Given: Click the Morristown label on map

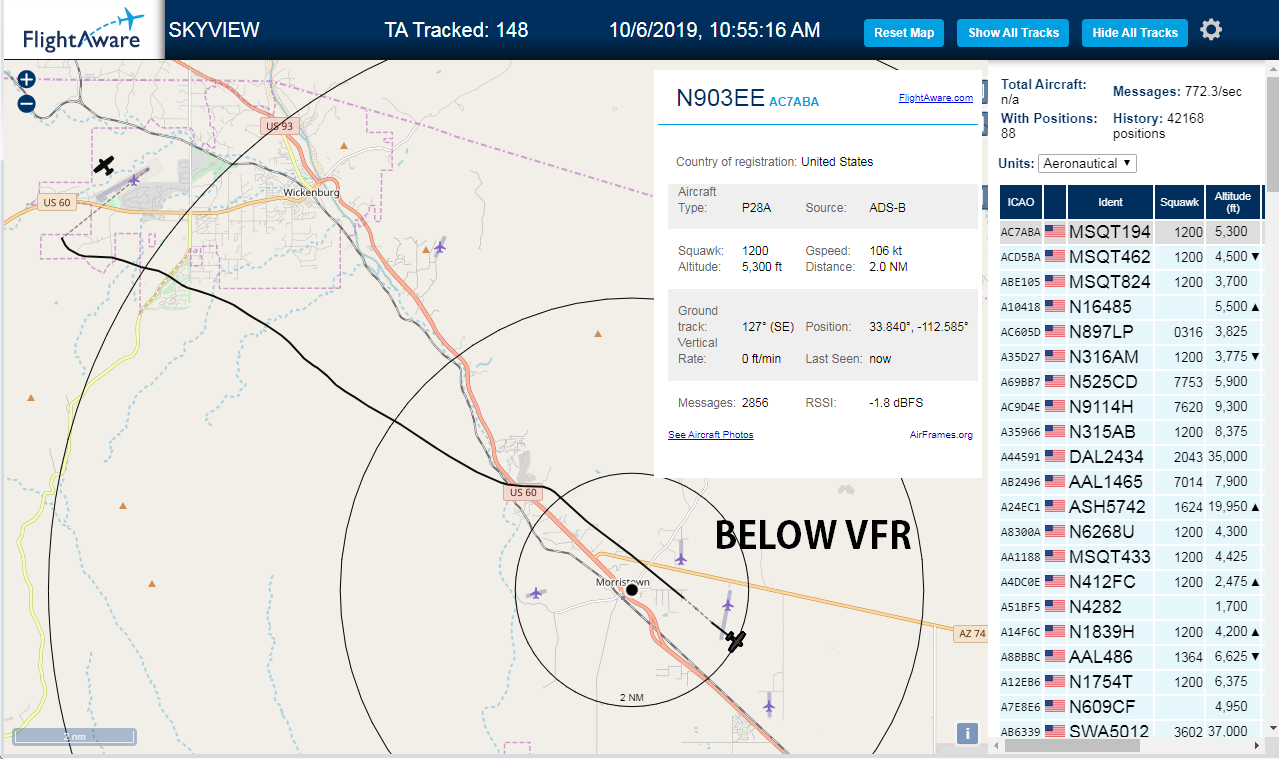Looking at the screenshot, I should tap(622, 582).
